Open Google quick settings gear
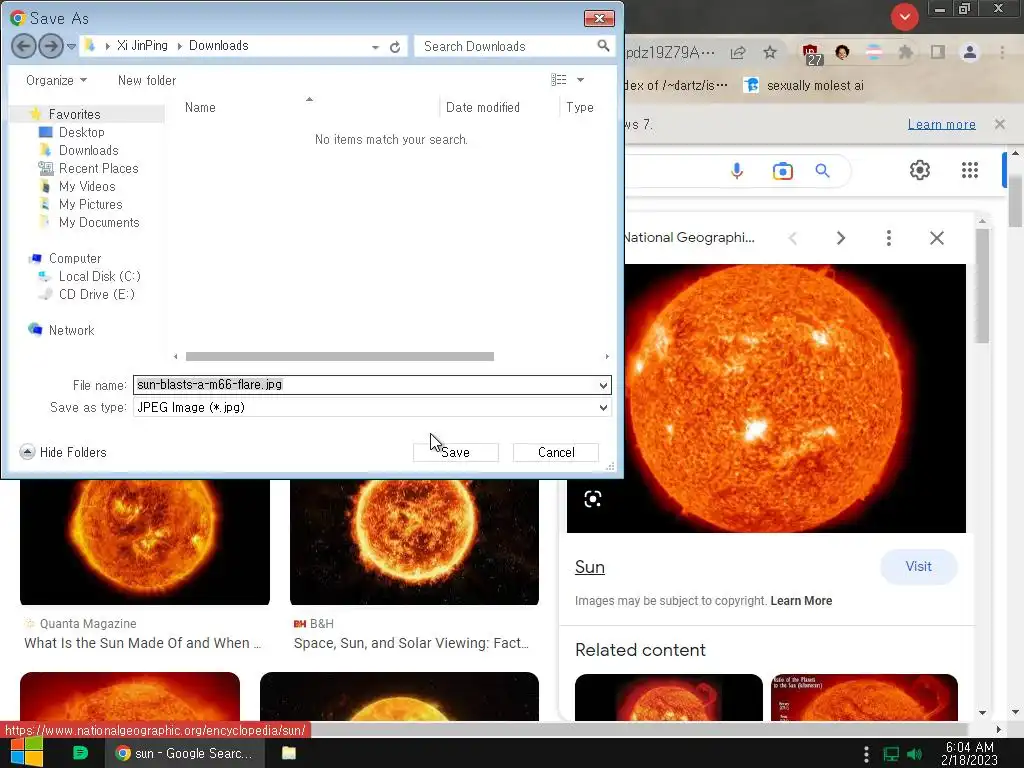This screenshot has height=768, width=1024. coord(920,170)
